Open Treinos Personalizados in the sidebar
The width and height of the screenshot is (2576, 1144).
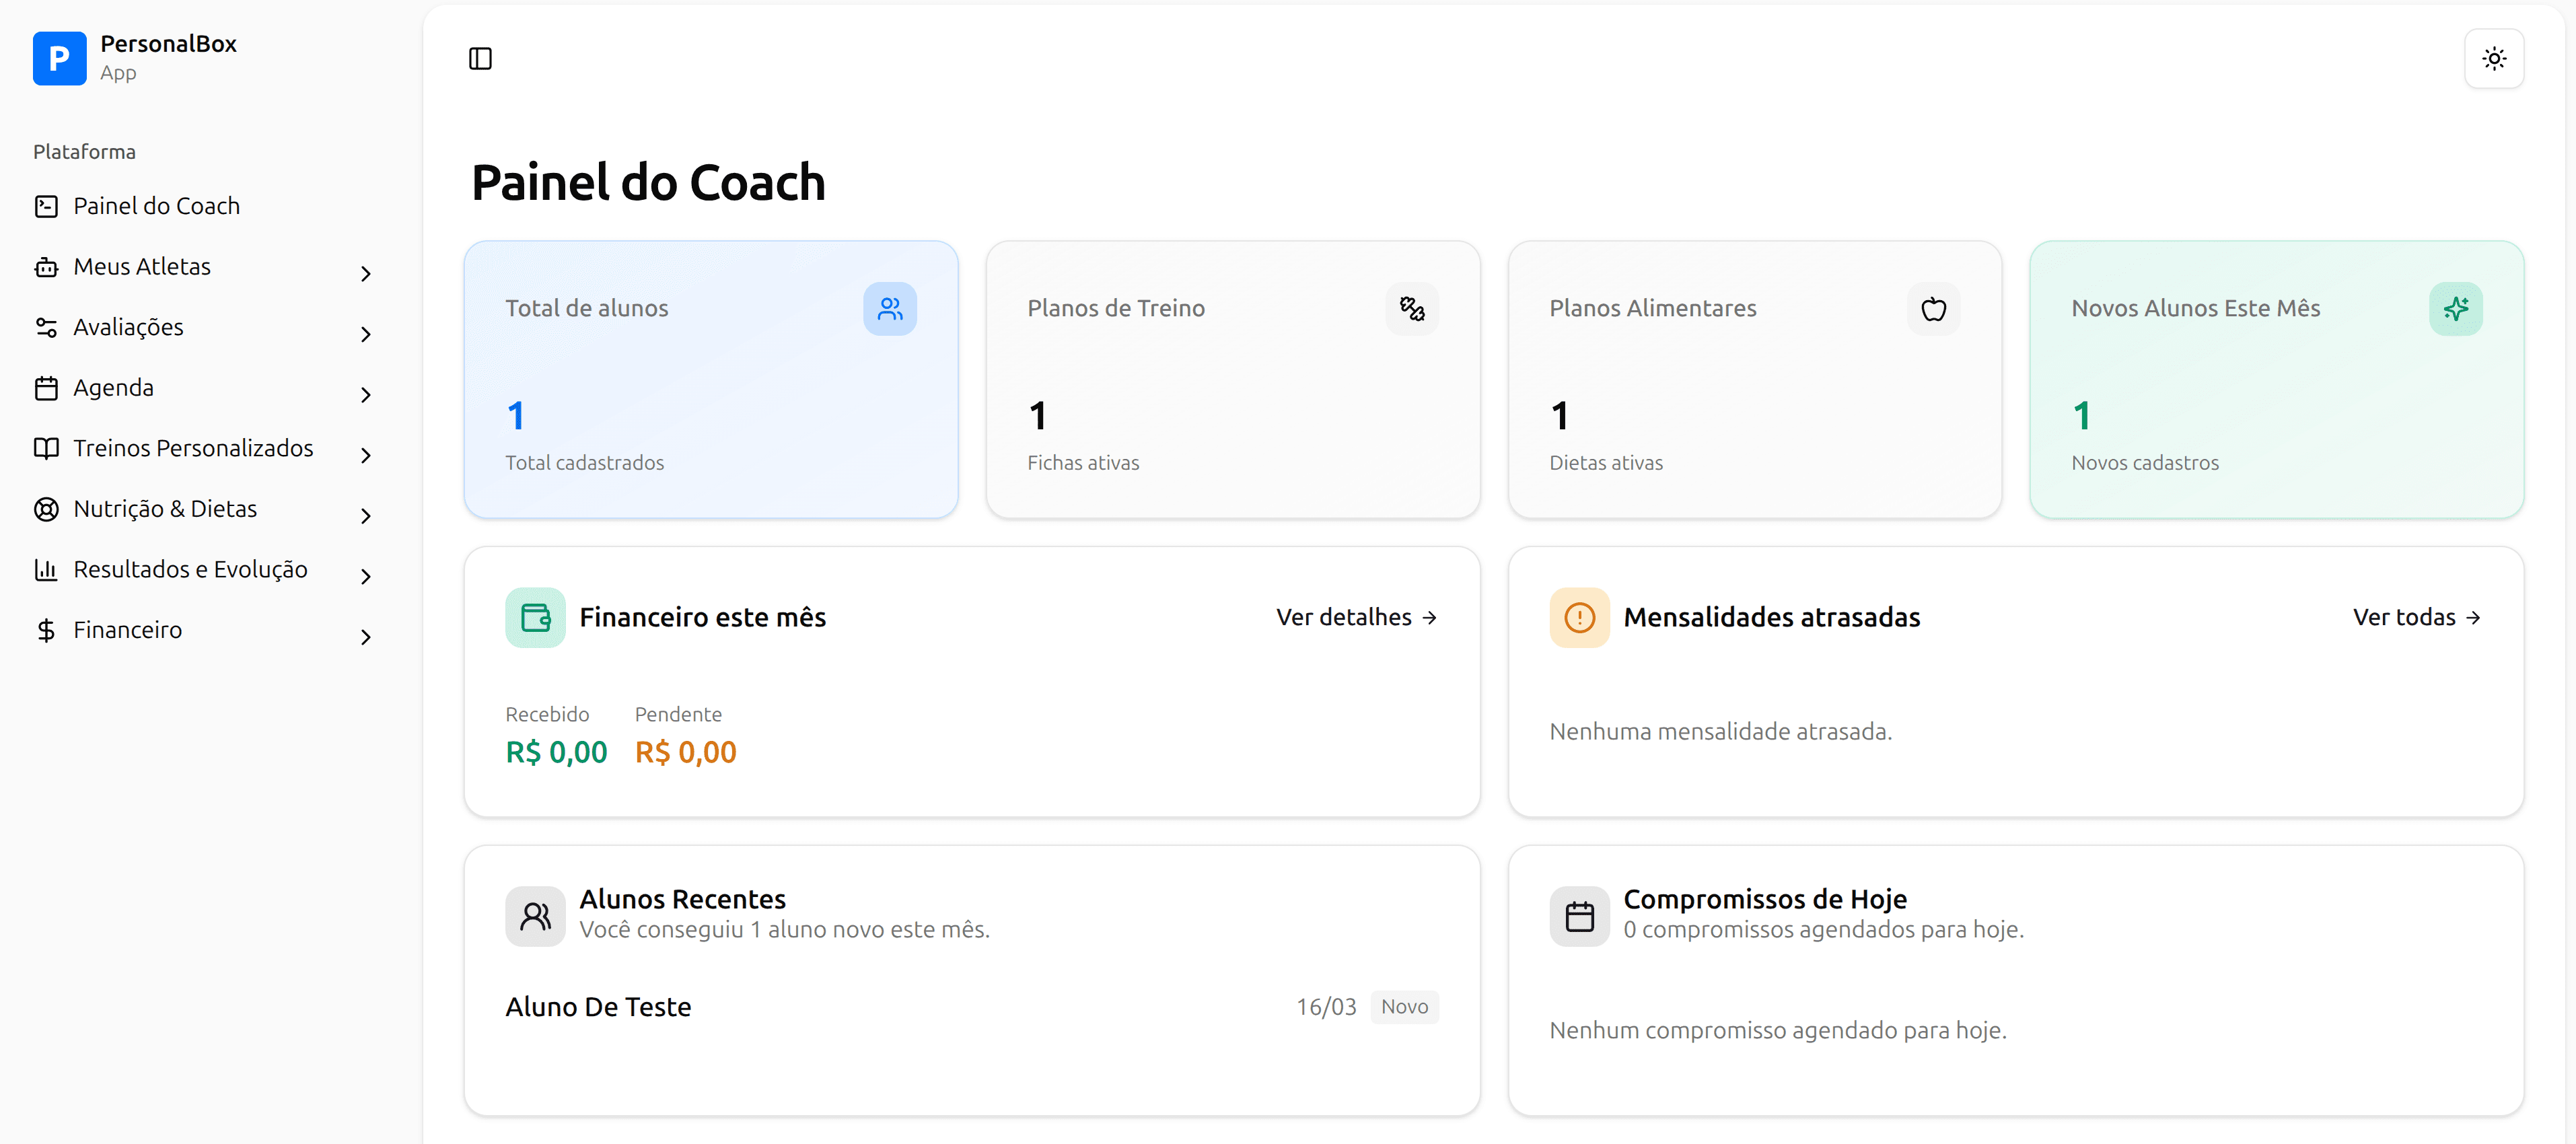coord(193,448)
